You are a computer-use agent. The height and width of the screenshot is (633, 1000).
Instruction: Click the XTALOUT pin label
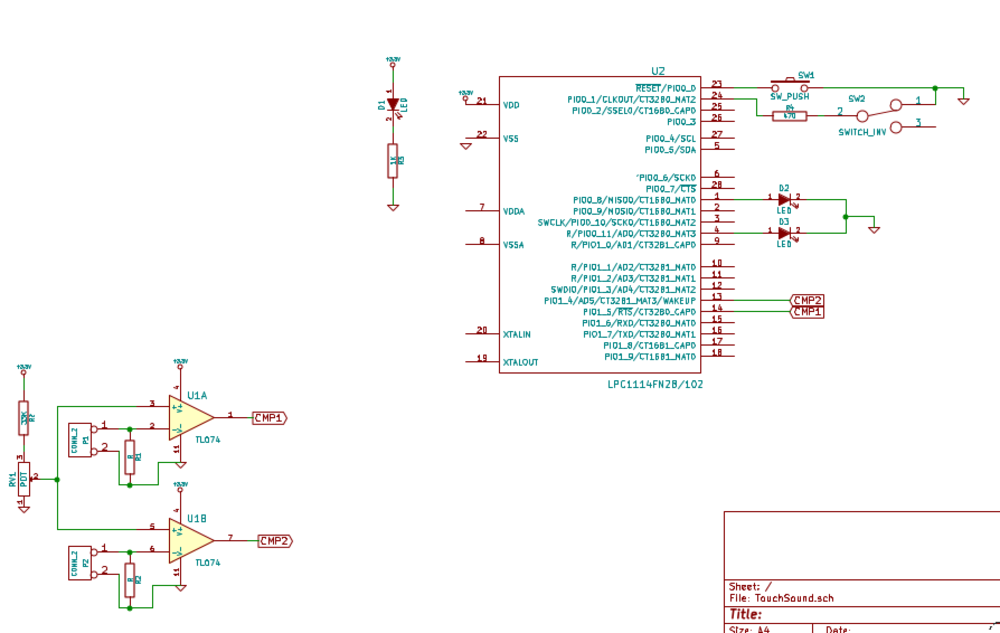[x=520, y=362]
